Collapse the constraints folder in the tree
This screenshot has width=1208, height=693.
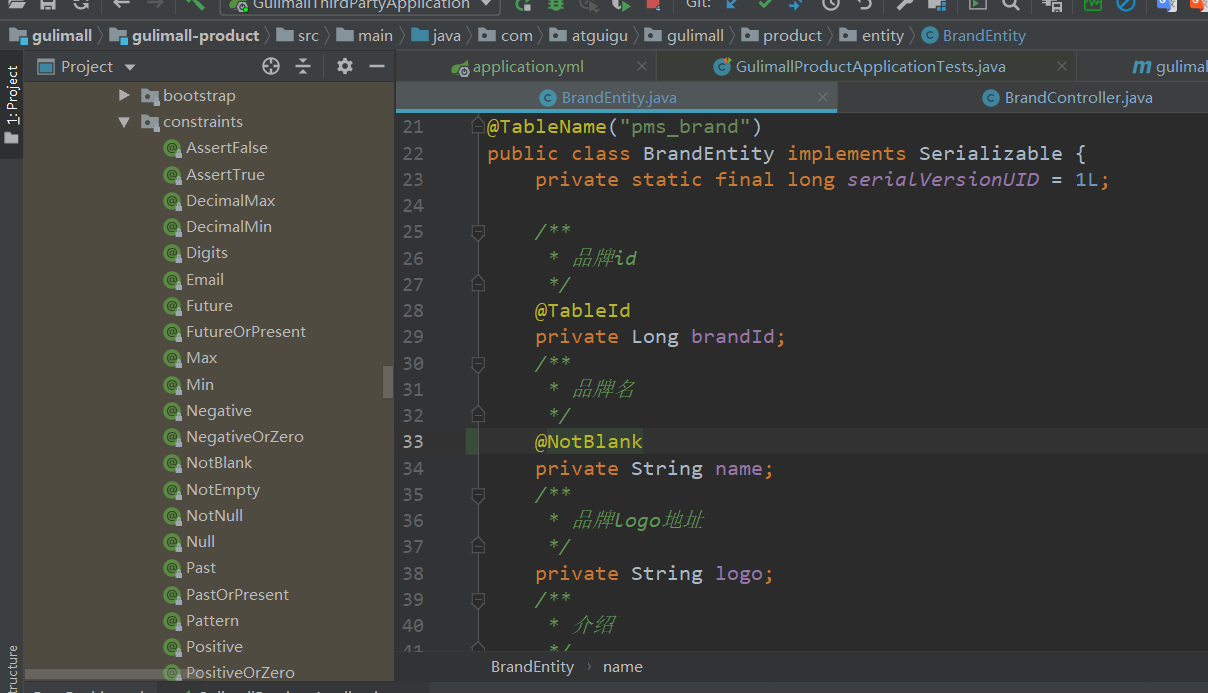(125, 122)
